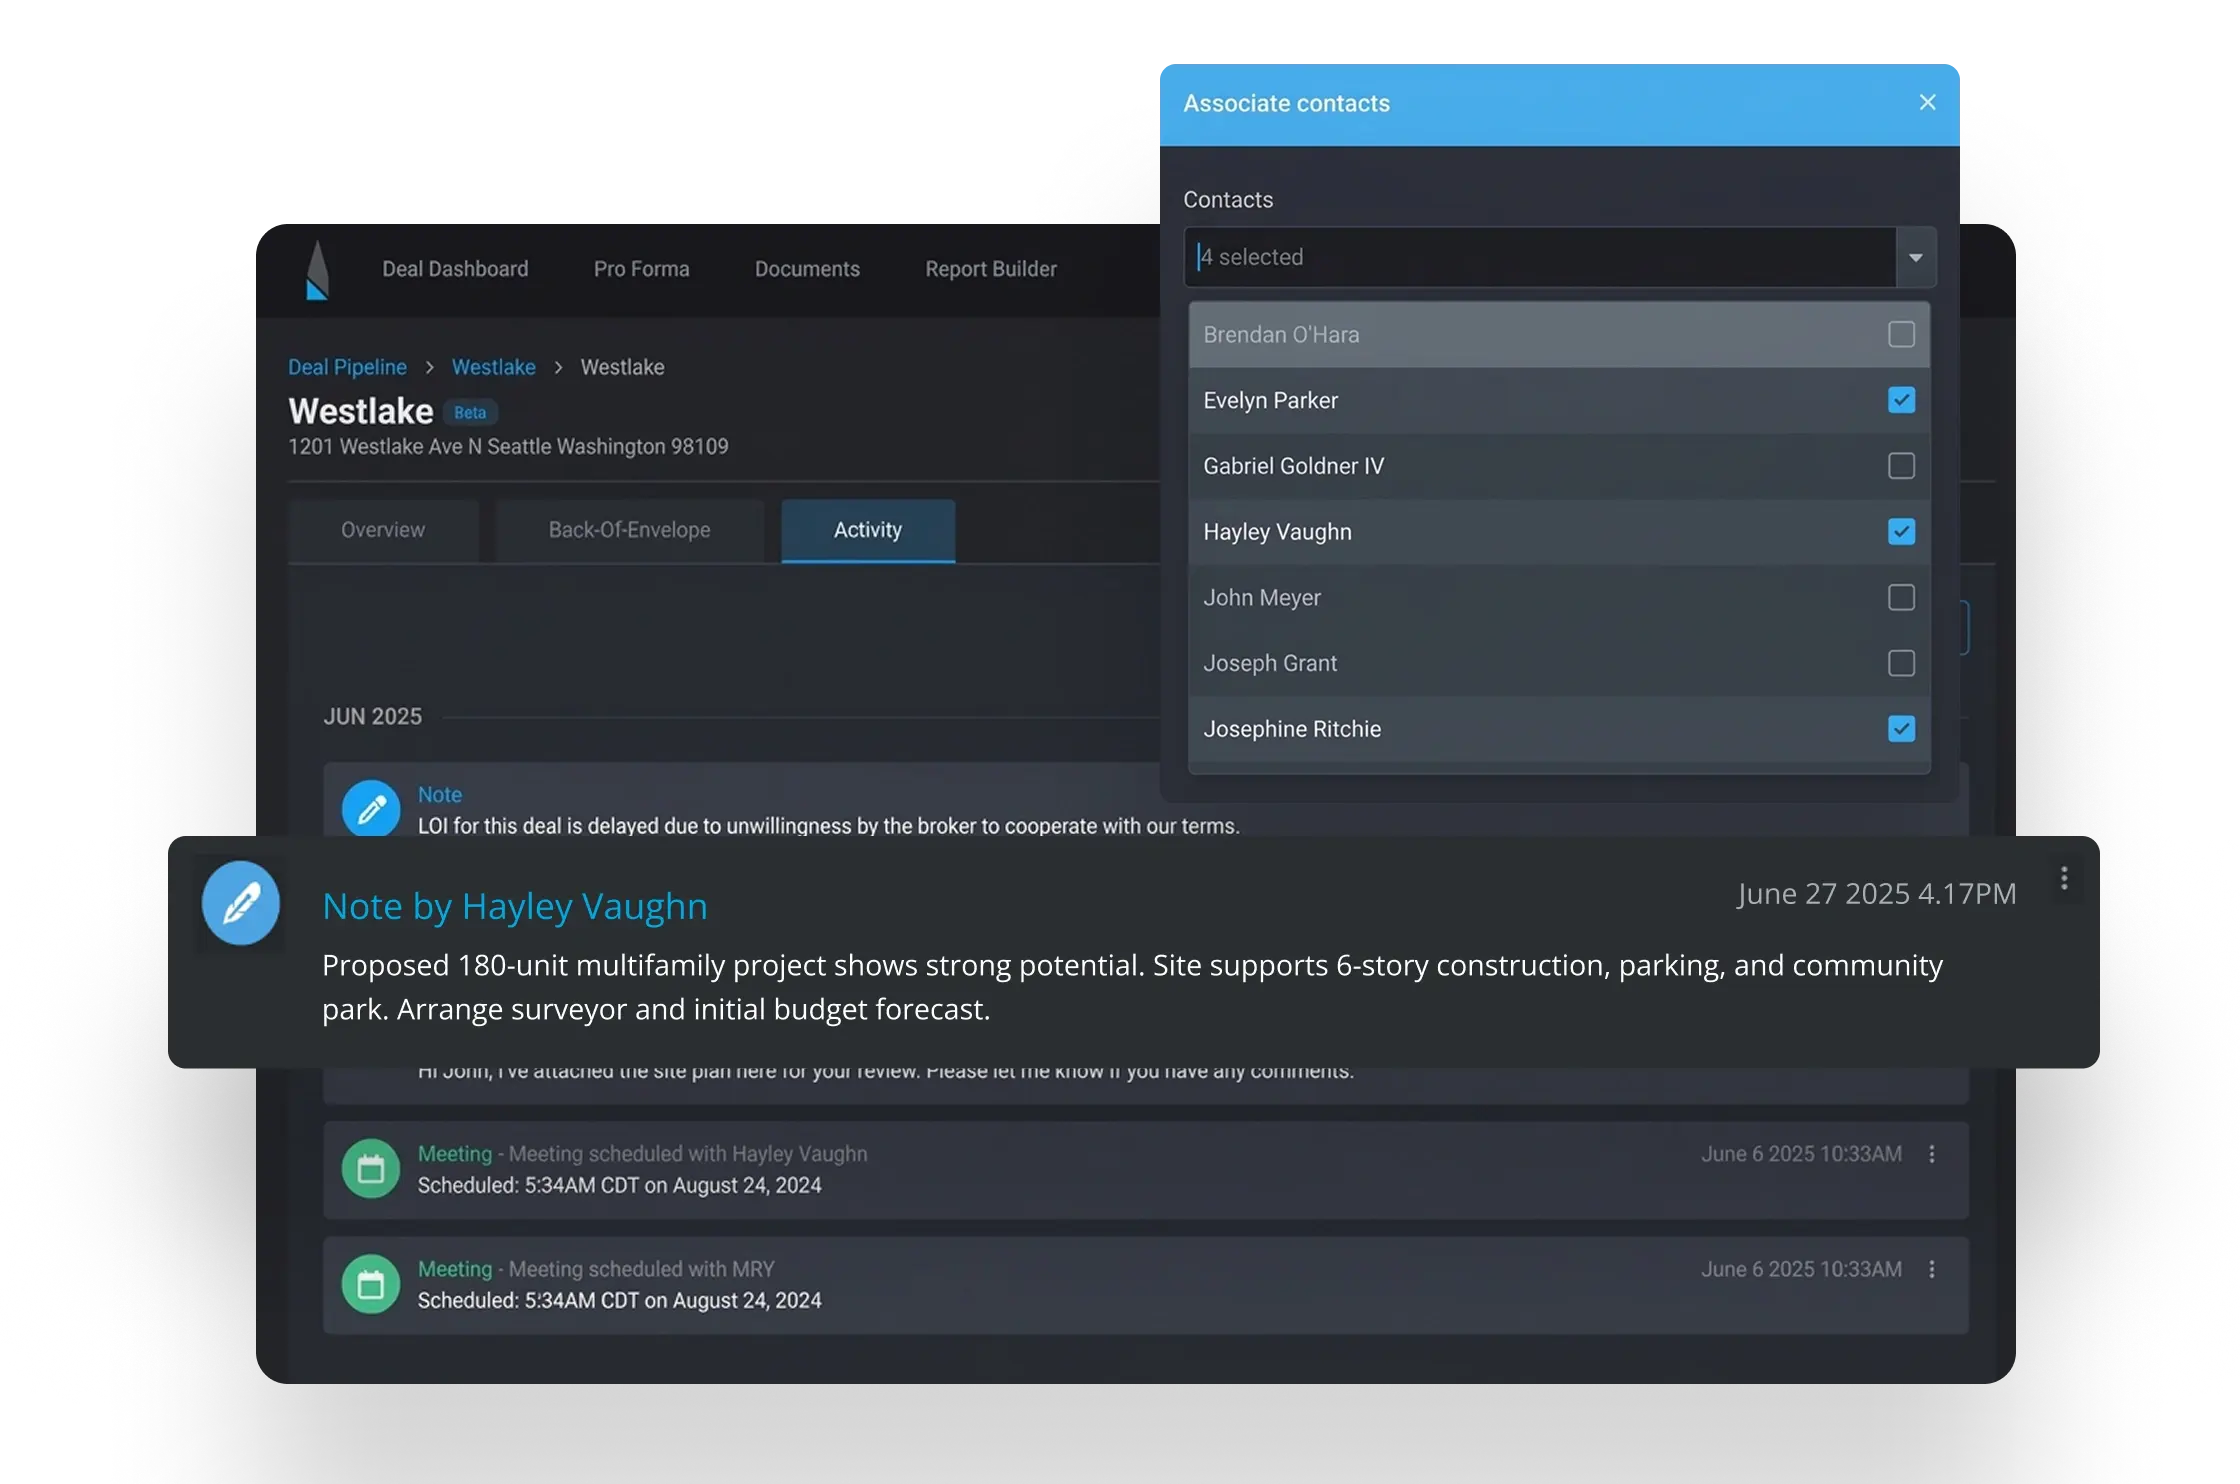Open the three-dot menu on Hayley Vaughn's note
Screen dimensions: 2240x1484
tap(2064, 878)
